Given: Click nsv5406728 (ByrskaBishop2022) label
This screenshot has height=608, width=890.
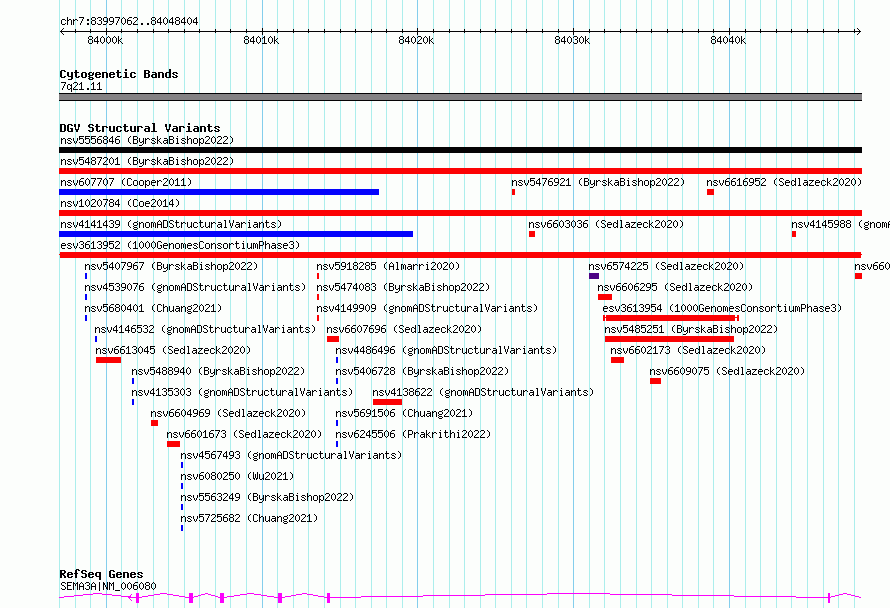Looking at the screenshot, I should coord(422,371).
